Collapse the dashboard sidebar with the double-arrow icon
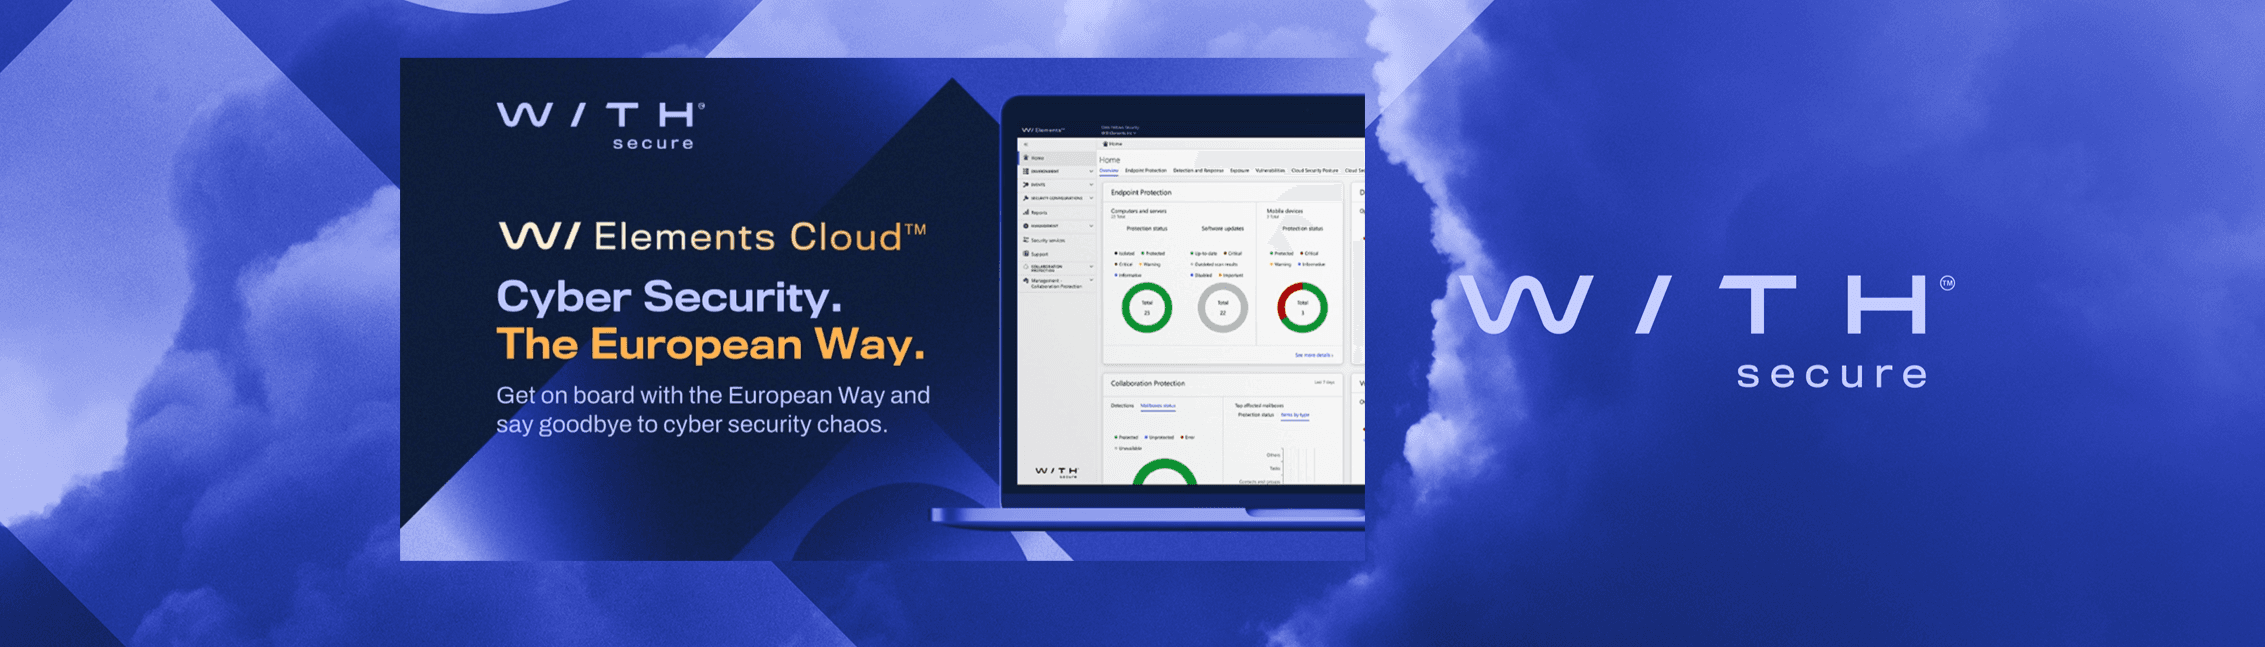This screenshot has width=2265, height=647. pos(1025,145)
